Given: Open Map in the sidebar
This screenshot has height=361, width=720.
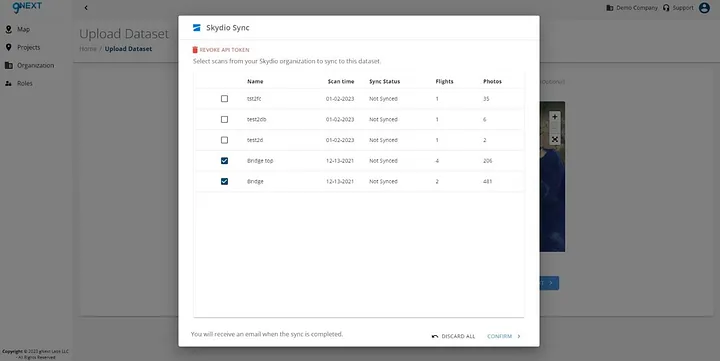Looking at the screenshot, I should click(23, 29).
